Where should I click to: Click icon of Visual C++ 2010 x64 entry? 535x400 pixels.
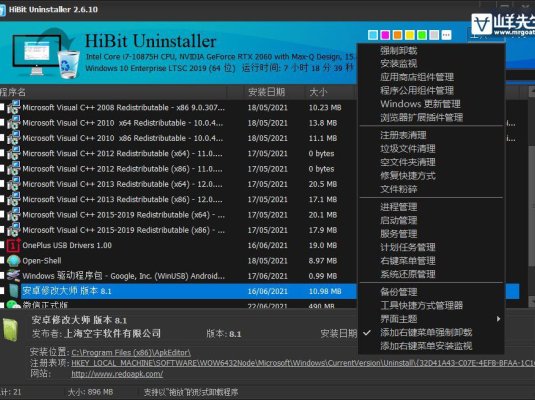click(14, 123)
